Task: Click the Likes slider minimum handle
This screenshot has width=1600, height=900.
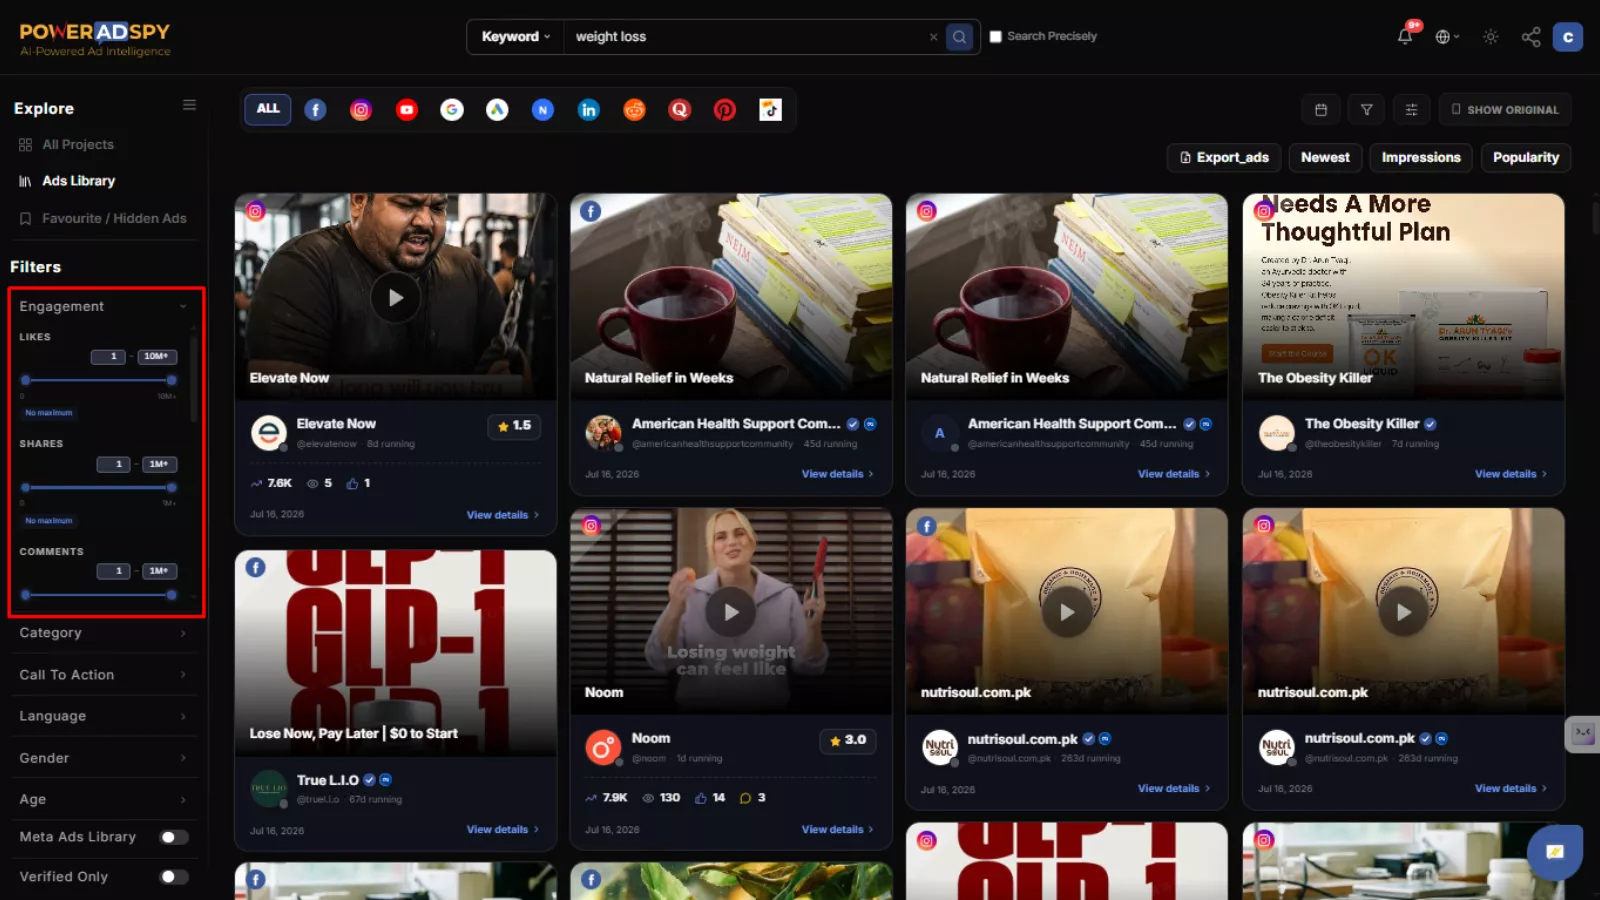Action: (x=25, y=380)
